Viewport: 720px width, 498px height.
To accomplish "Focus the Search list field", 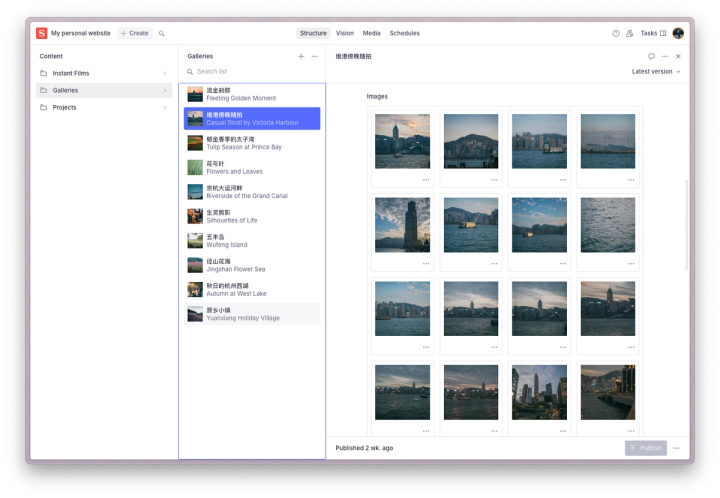I will [252, 72].
